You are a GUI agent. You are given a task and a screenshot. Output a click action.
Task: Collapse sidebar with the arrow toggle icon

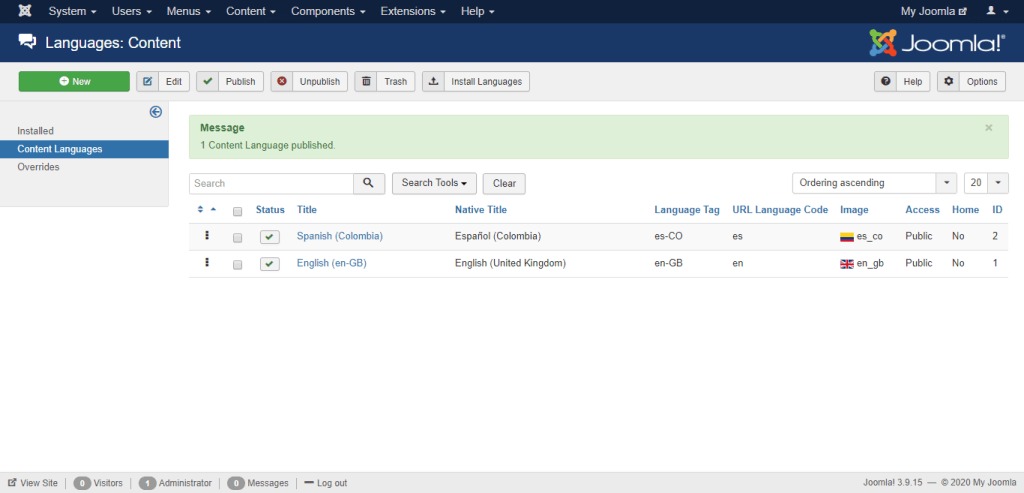click(155, 112)
